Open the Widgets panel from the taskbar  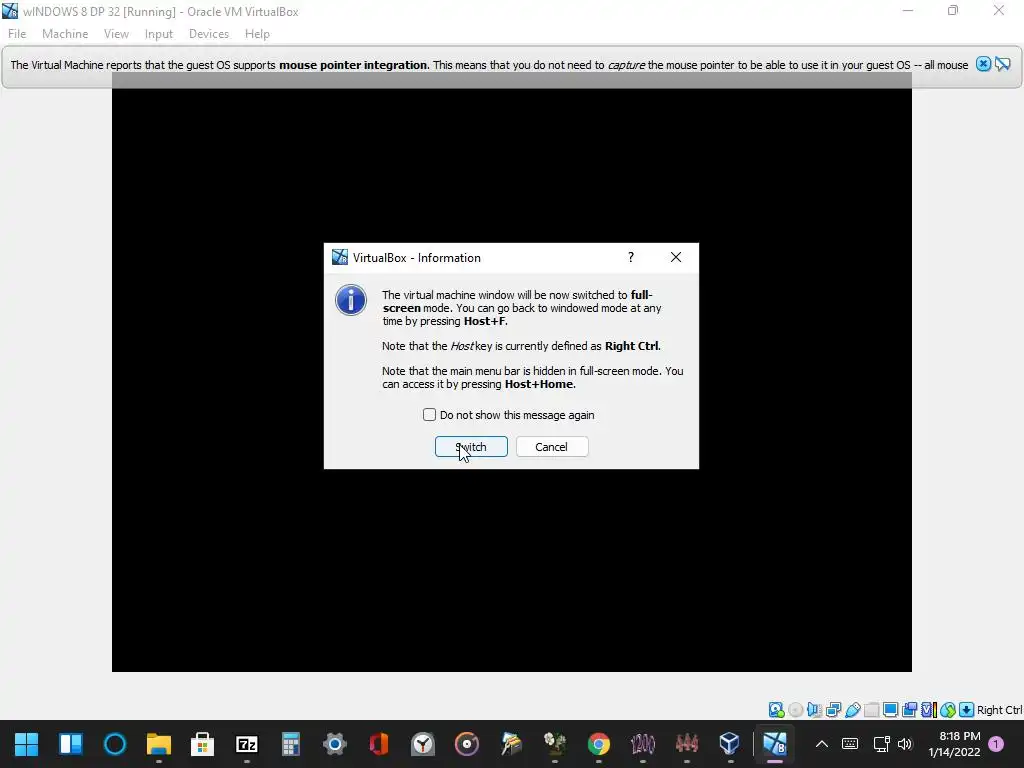click(x=71, y=744)
